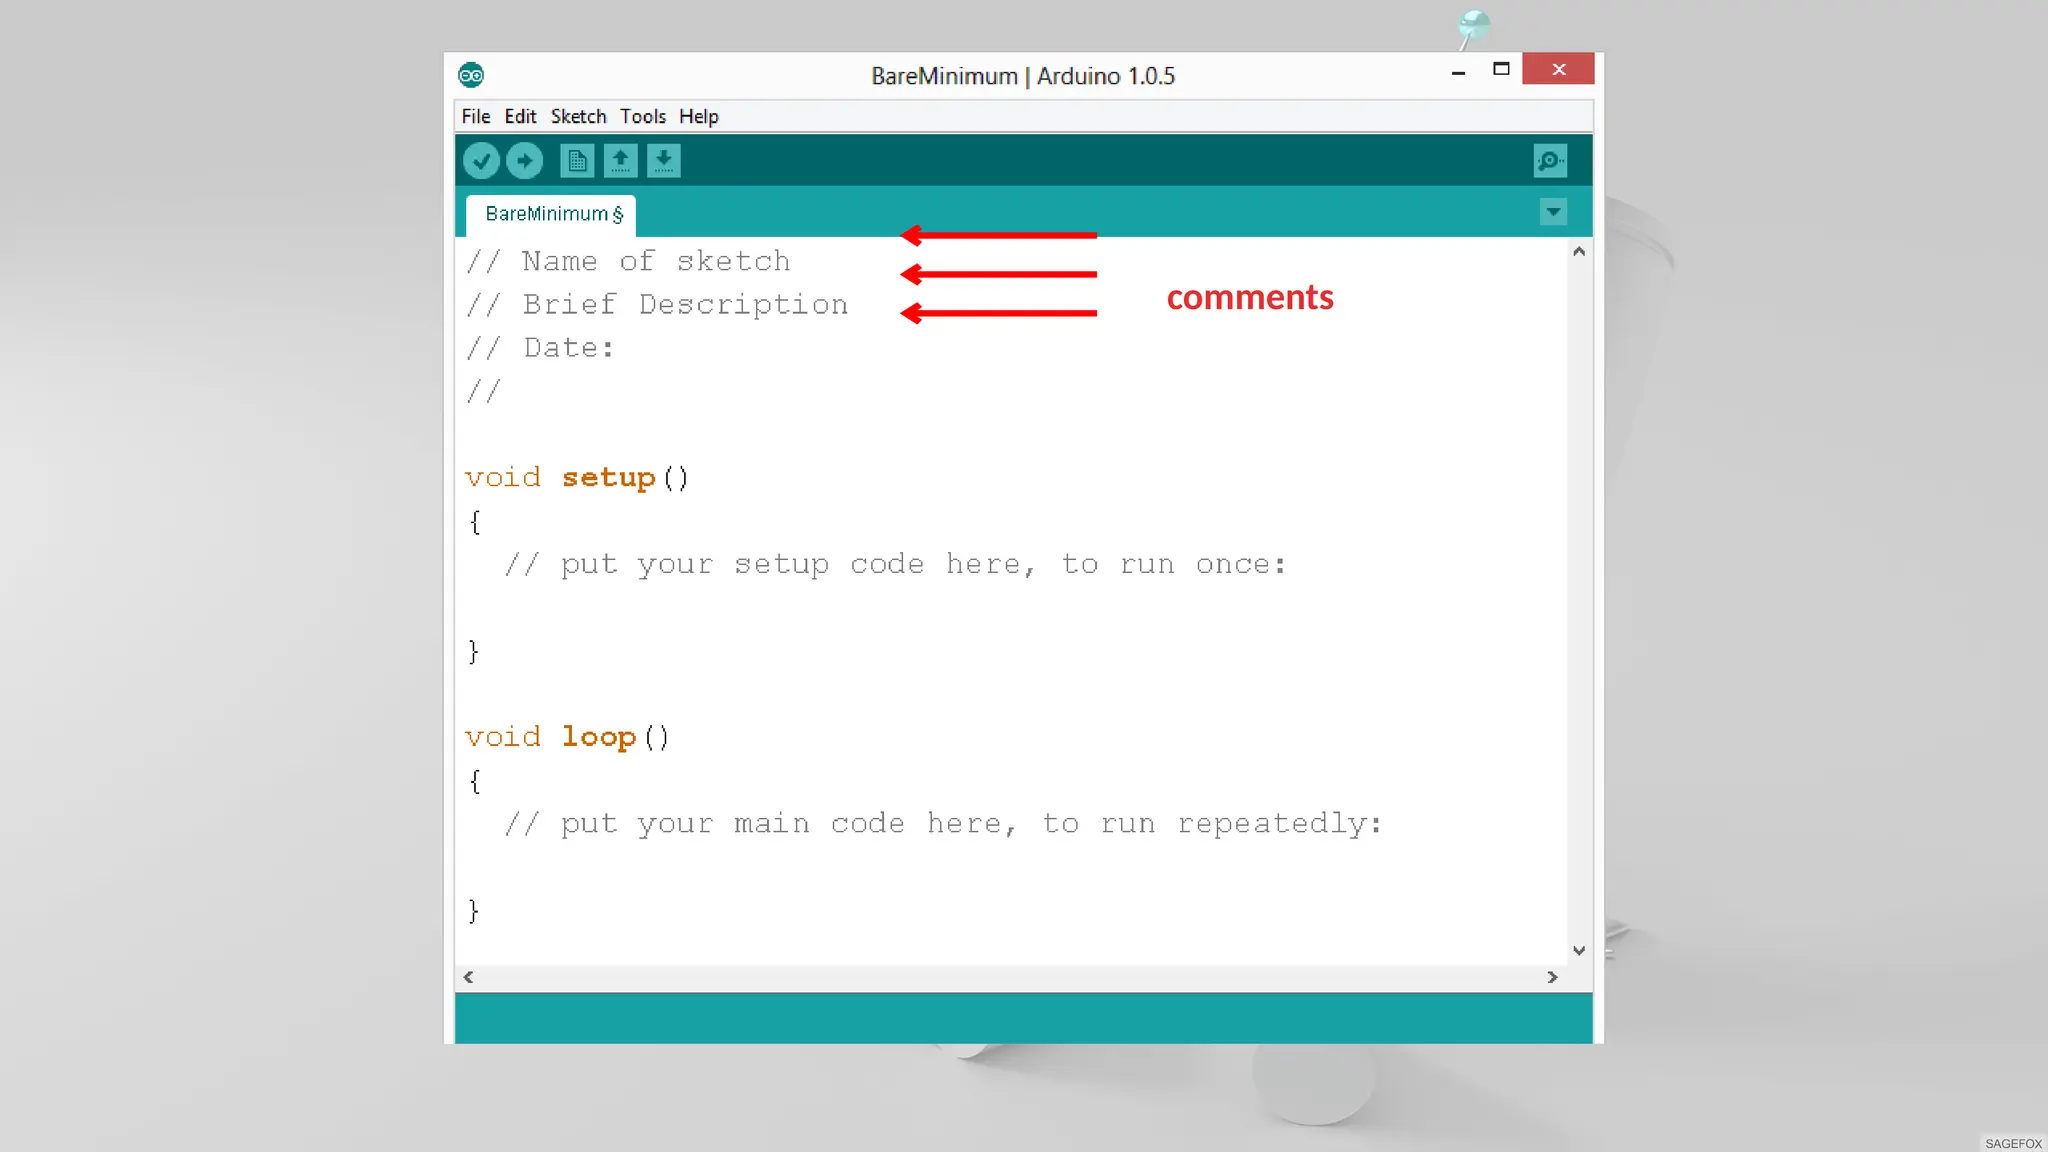Open the Tools menu
The width and height of the screenshot is (2048, 1152).
642,117
